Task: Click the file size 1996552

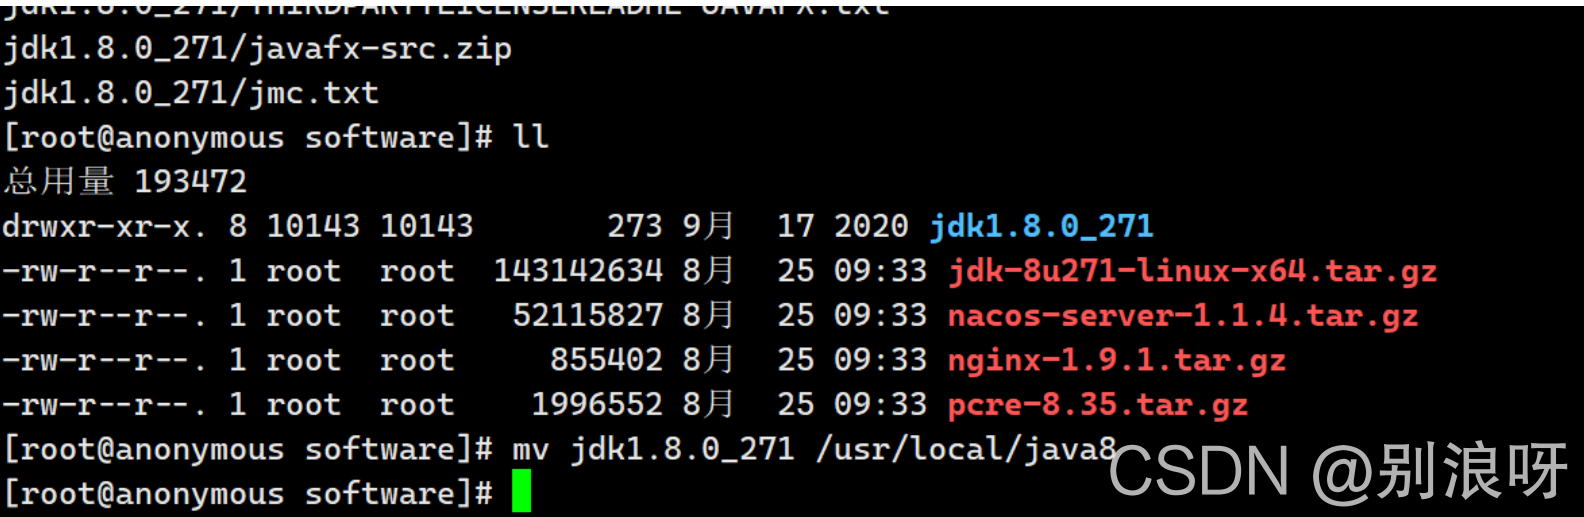Action: (597, 404)
